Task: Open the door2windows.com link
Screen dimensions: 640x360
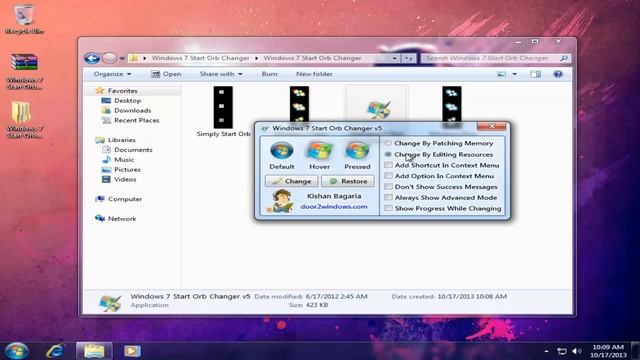Action: [334, 207]
